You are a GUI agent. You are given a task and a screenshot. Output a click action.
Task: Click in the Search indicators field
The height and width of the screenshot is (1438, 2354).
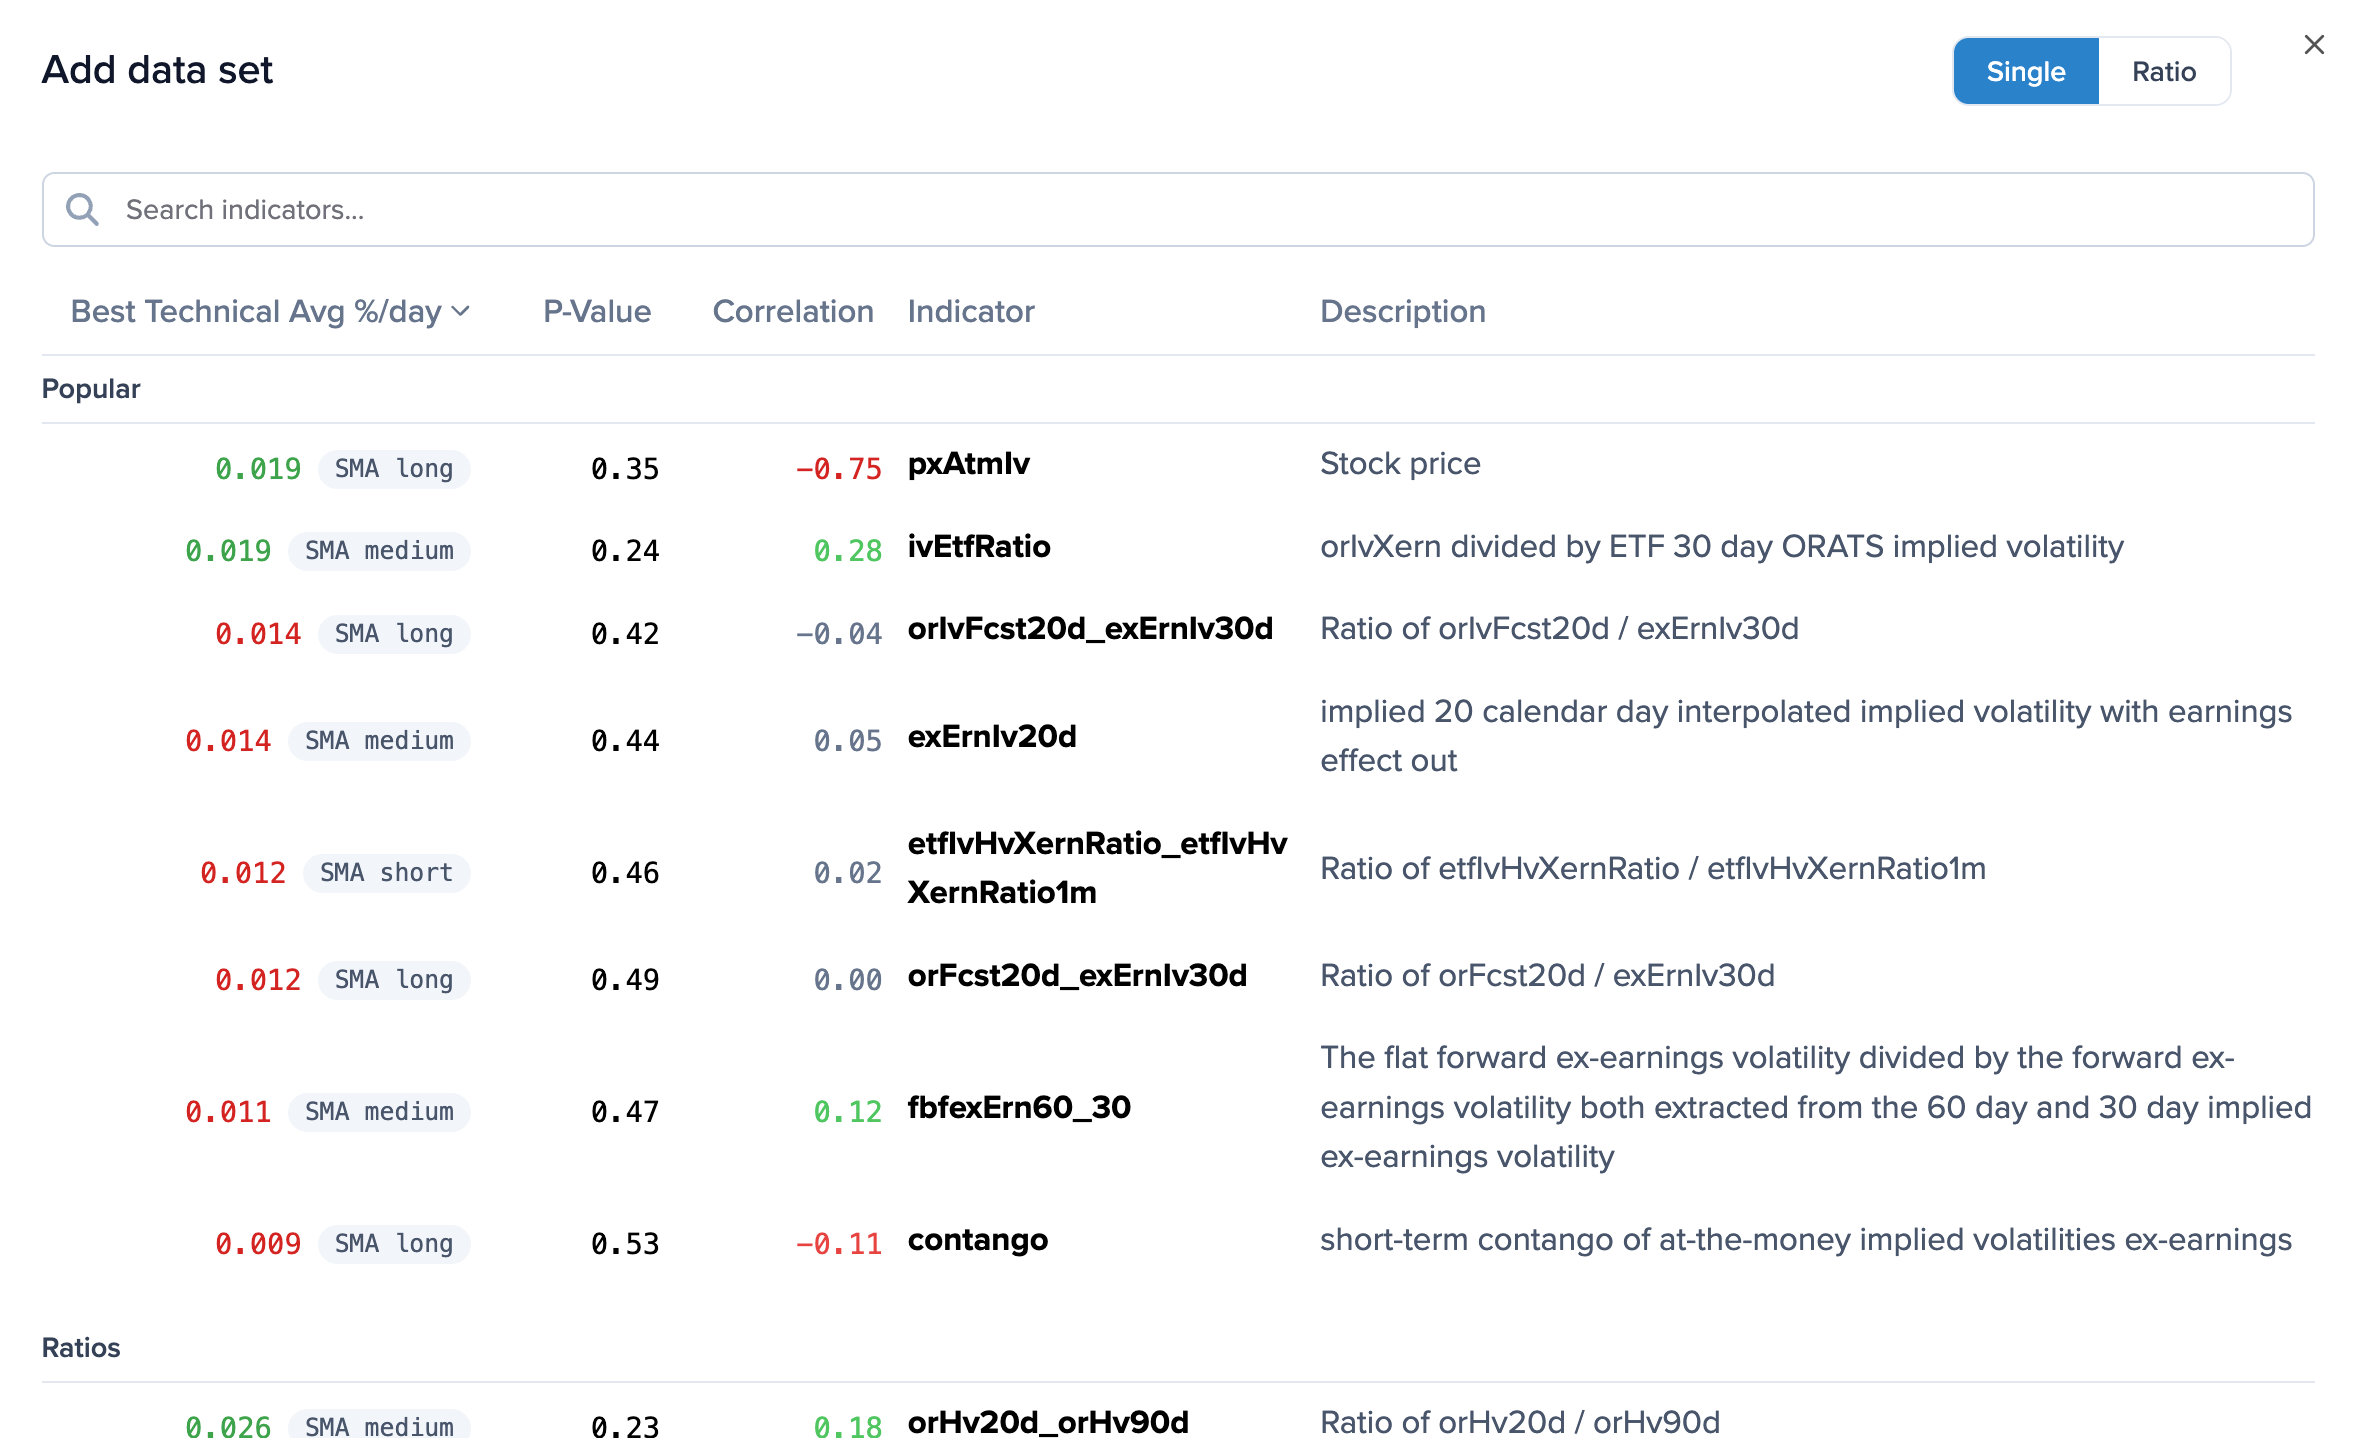[1200, 210]
